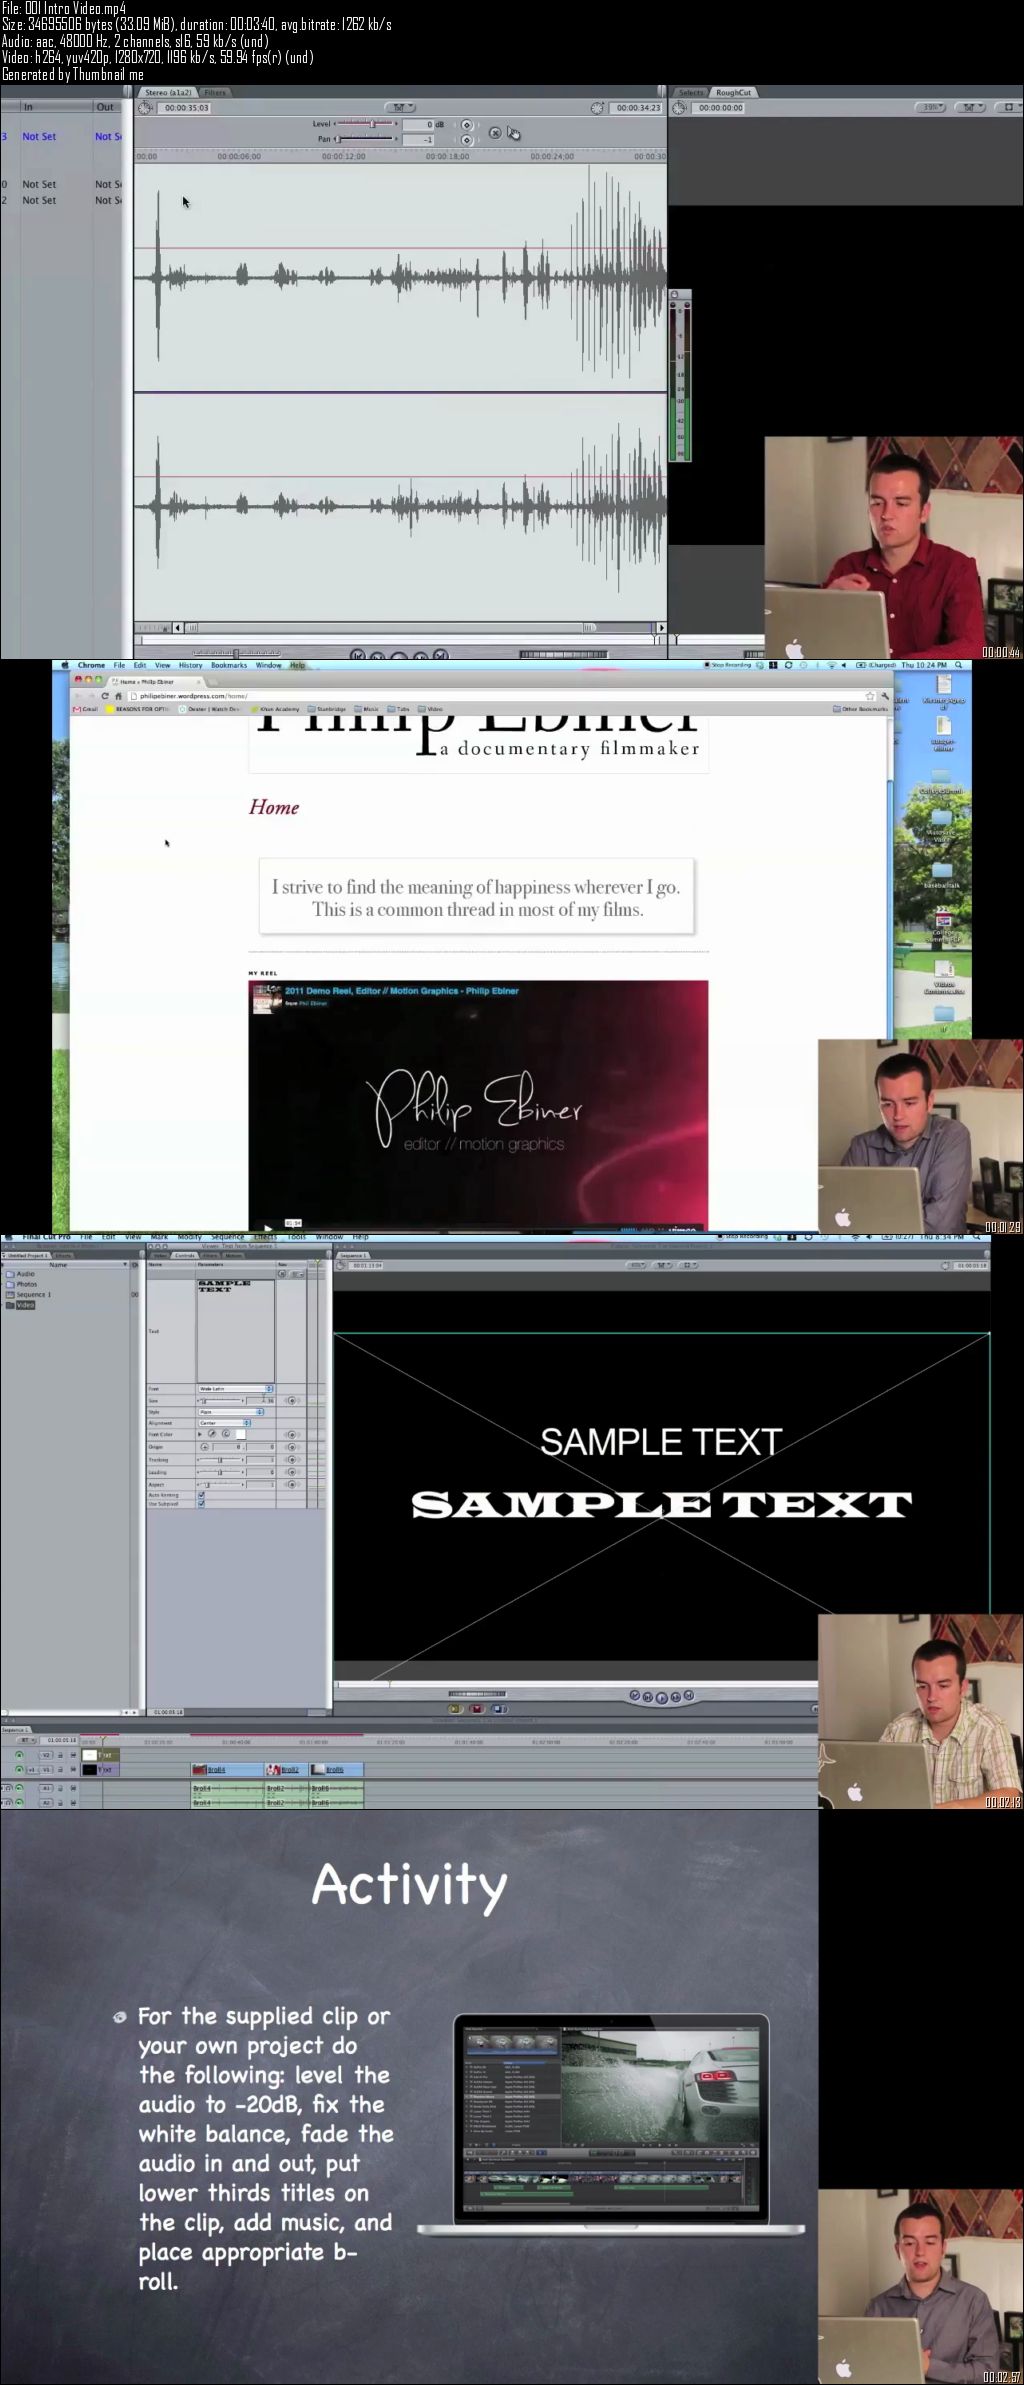1024x2385 pixels.
Task: Adjust the audio Level slider
Action: tap(364, 124)
